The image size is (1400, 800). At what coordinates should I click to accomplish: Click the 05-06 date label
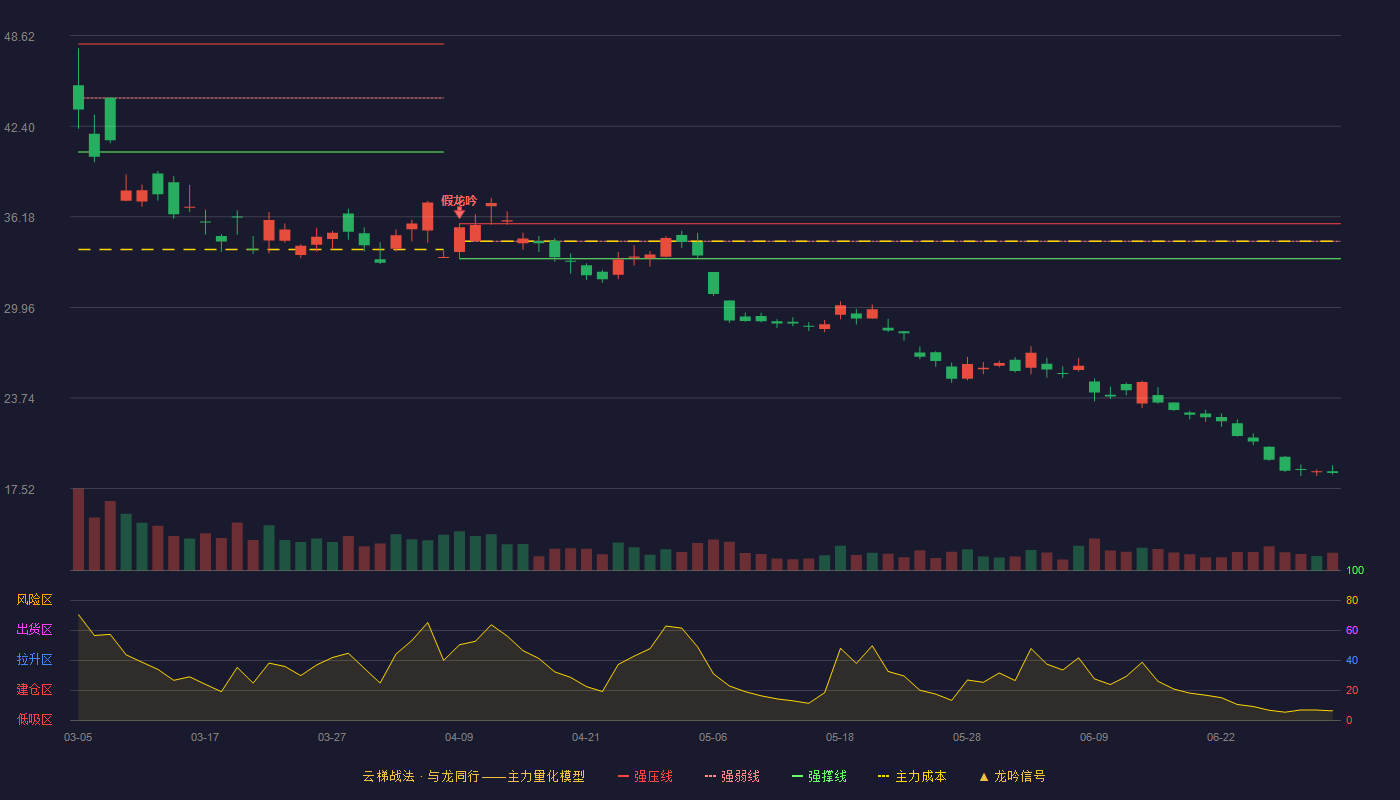coord(713,737)
